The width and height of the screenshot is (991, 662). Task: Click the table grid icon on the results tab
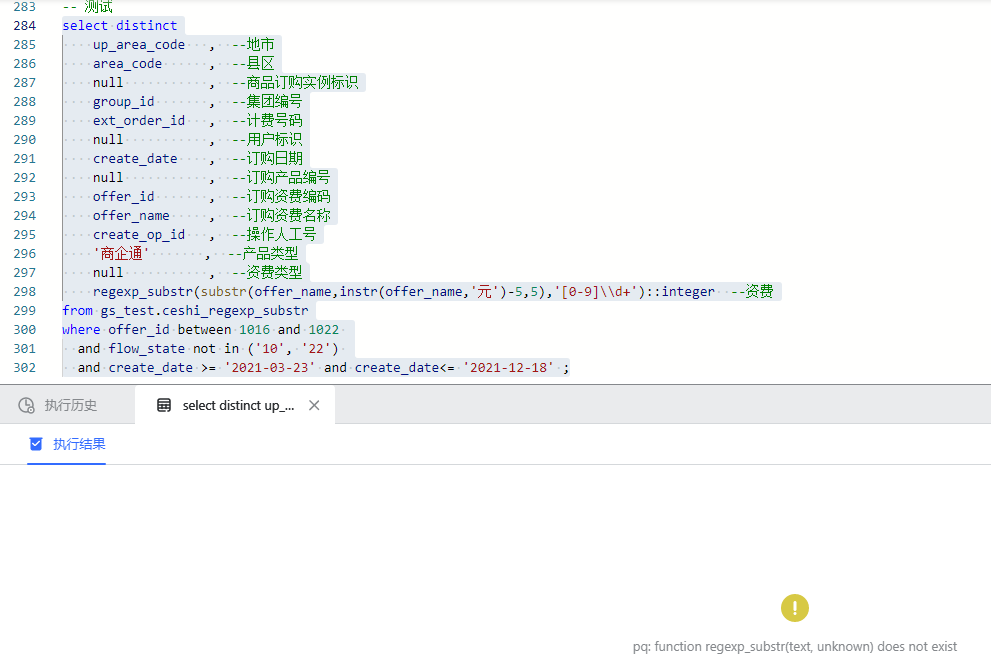point(163,404)
